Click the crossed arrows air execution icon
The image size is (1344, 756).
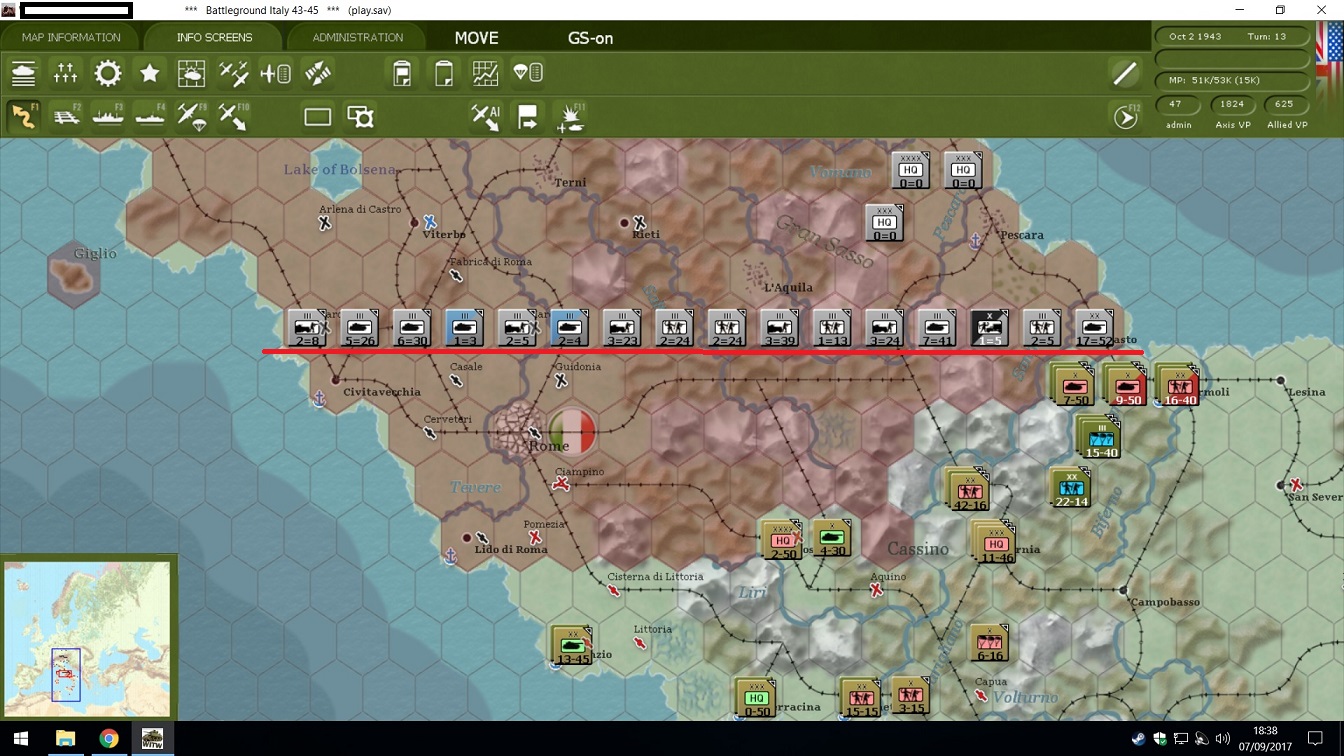tap(318, 73)
